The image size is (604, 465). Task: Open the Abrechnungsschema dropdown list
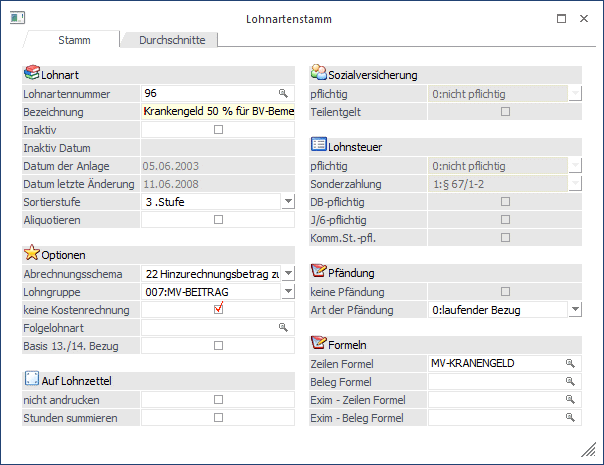pos(288,273)
